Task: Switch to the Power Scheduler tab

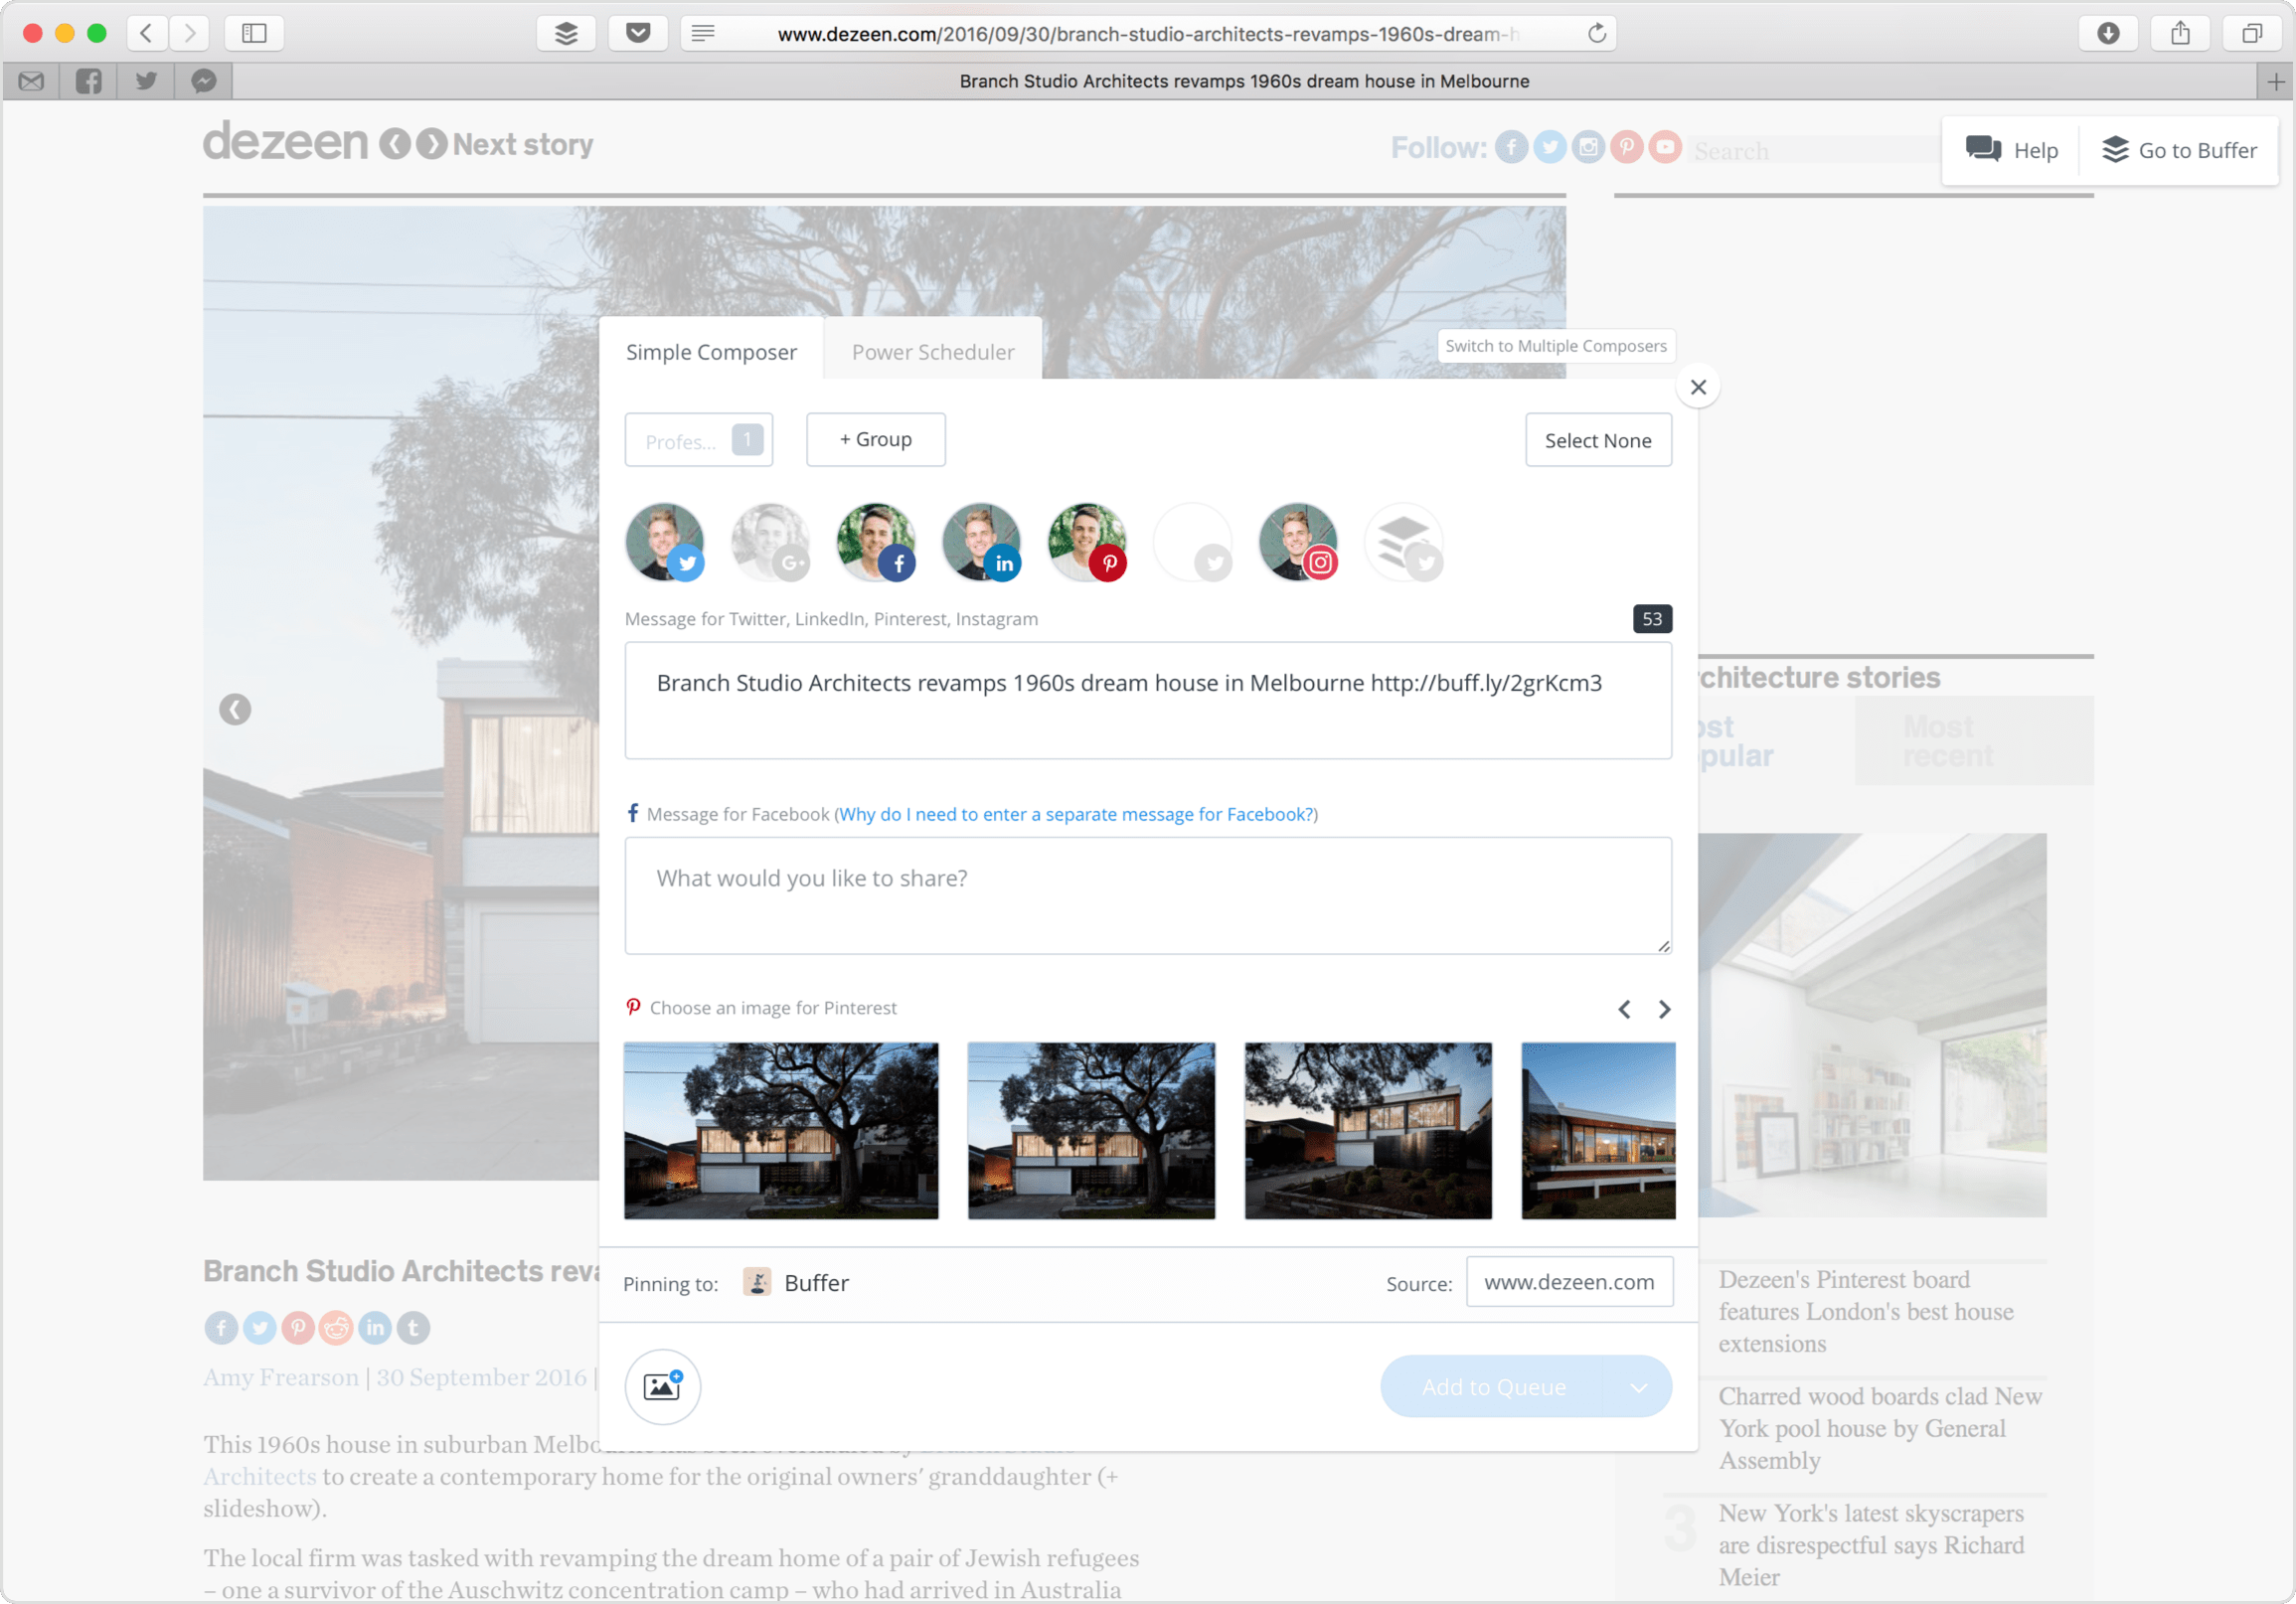Action: tap(932, 352)
